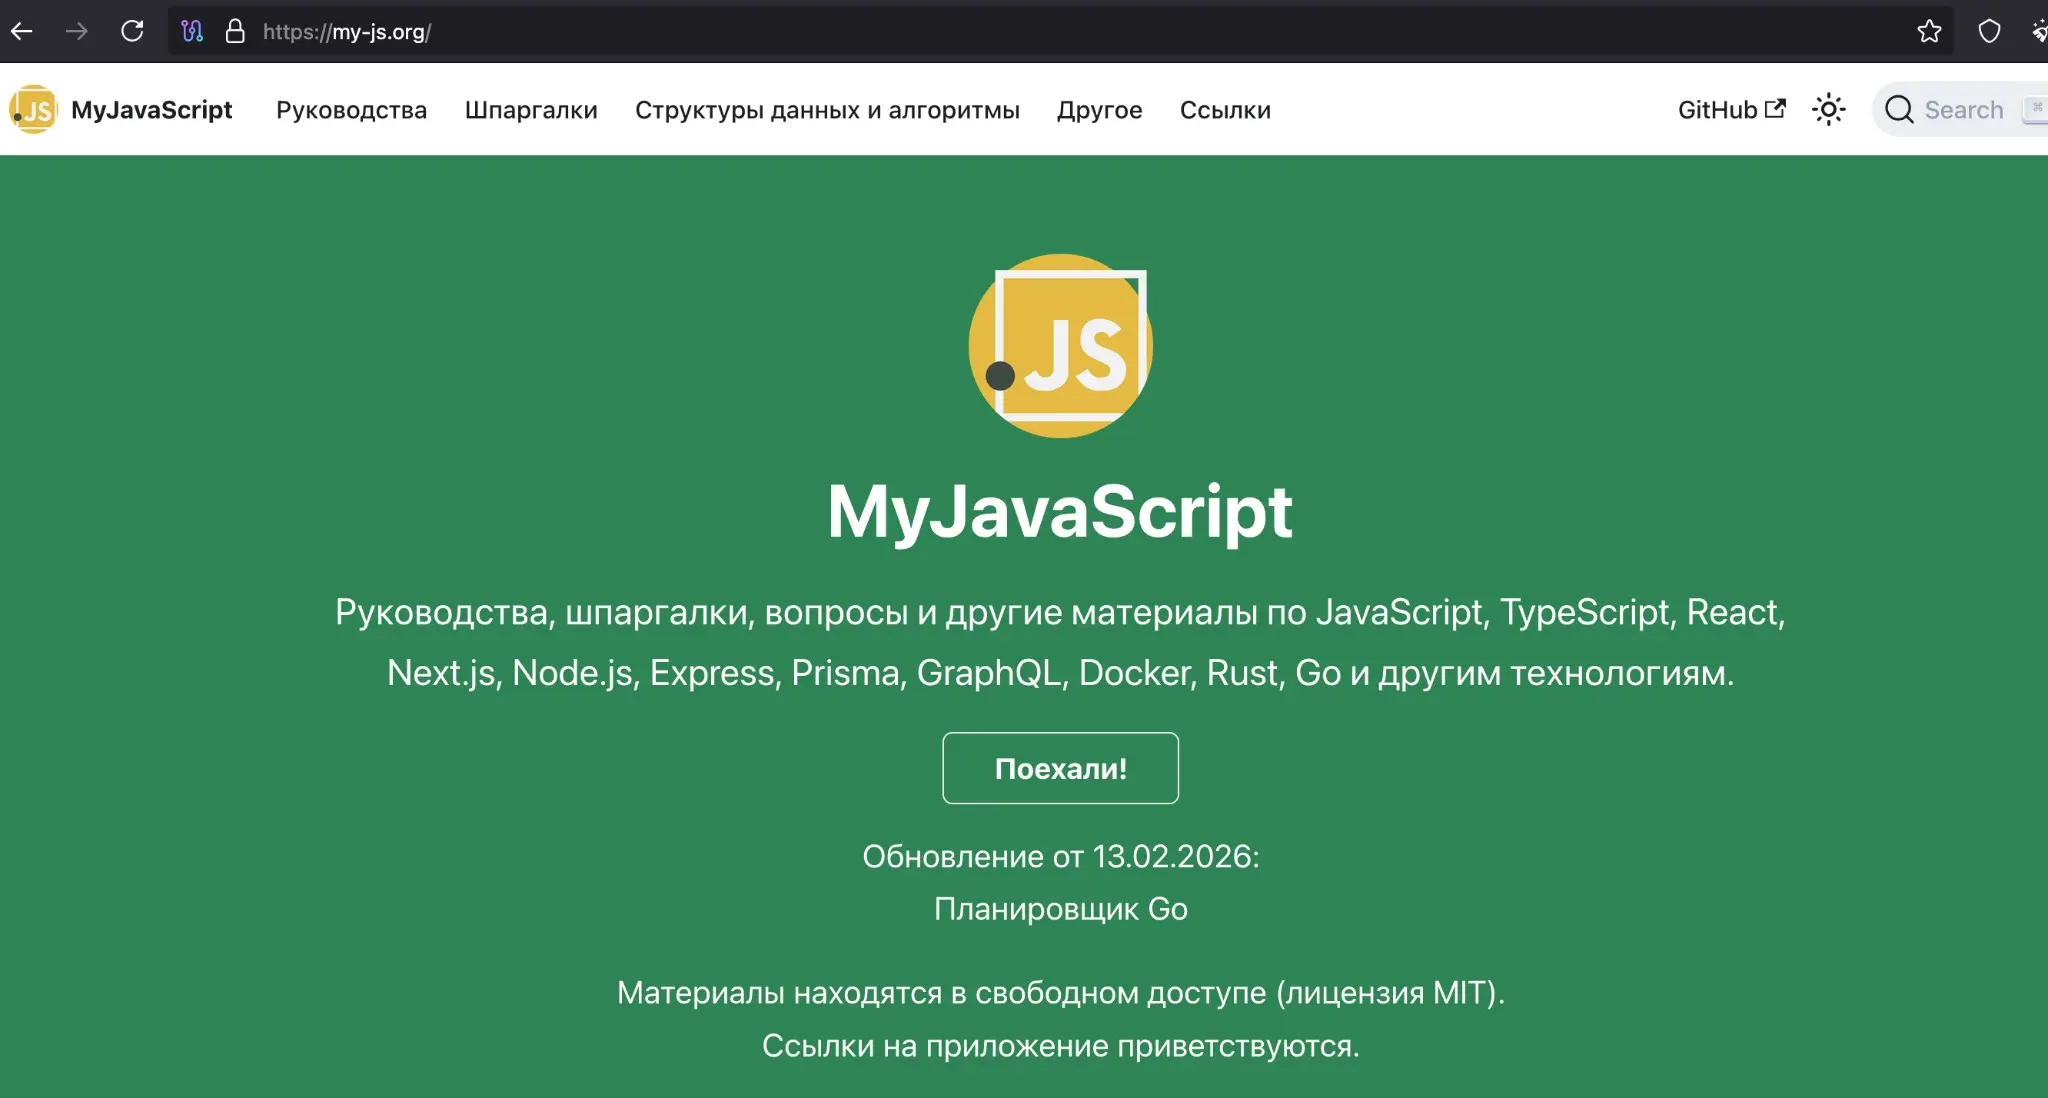Click the address bar URL my-js.org
Viewport: 2048px width, 1098px height.
(x=347, y=31)
